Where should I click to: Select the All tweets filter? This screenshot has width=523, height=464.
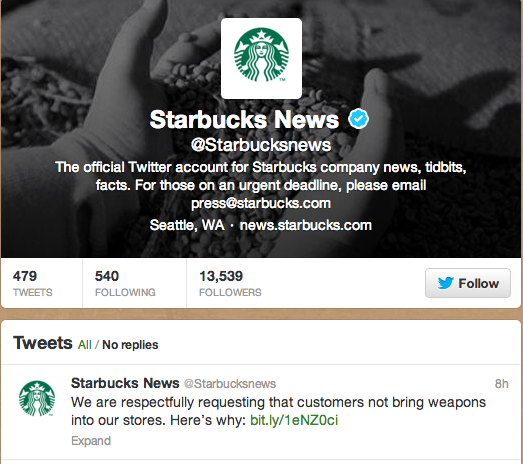pyautogui.click(x=85, y=345)
